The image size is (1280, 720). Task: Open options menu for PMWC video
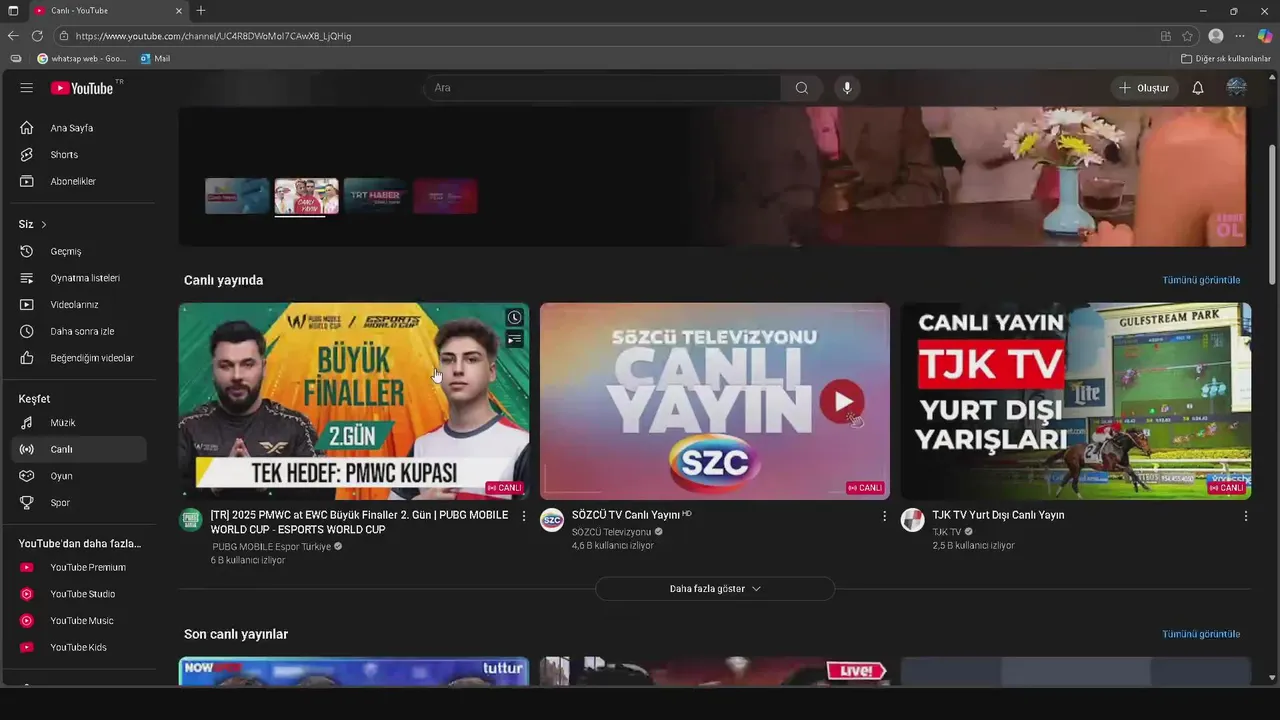tap(523, 516)
